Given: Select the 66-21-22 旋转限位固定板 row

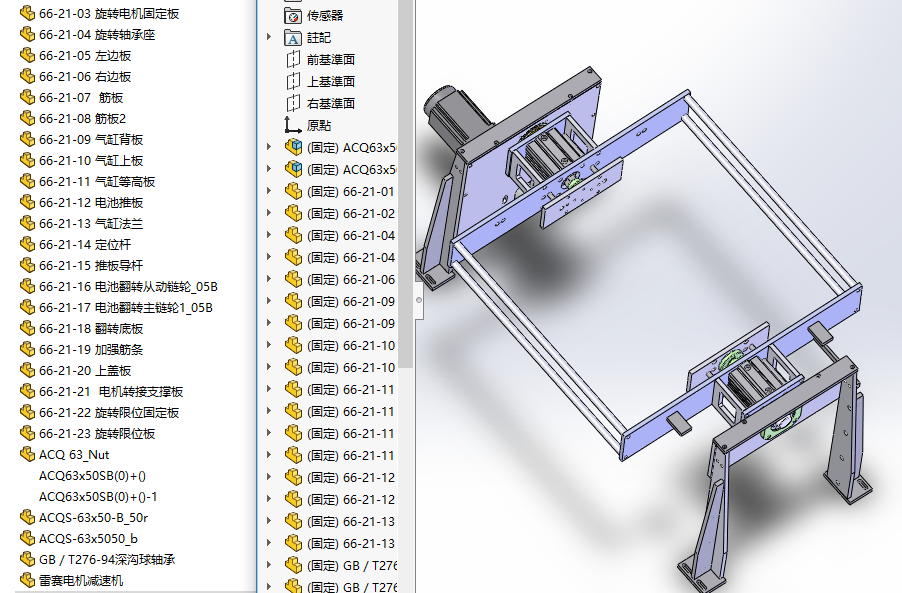Looking at the screenshot, I should 99,412.
